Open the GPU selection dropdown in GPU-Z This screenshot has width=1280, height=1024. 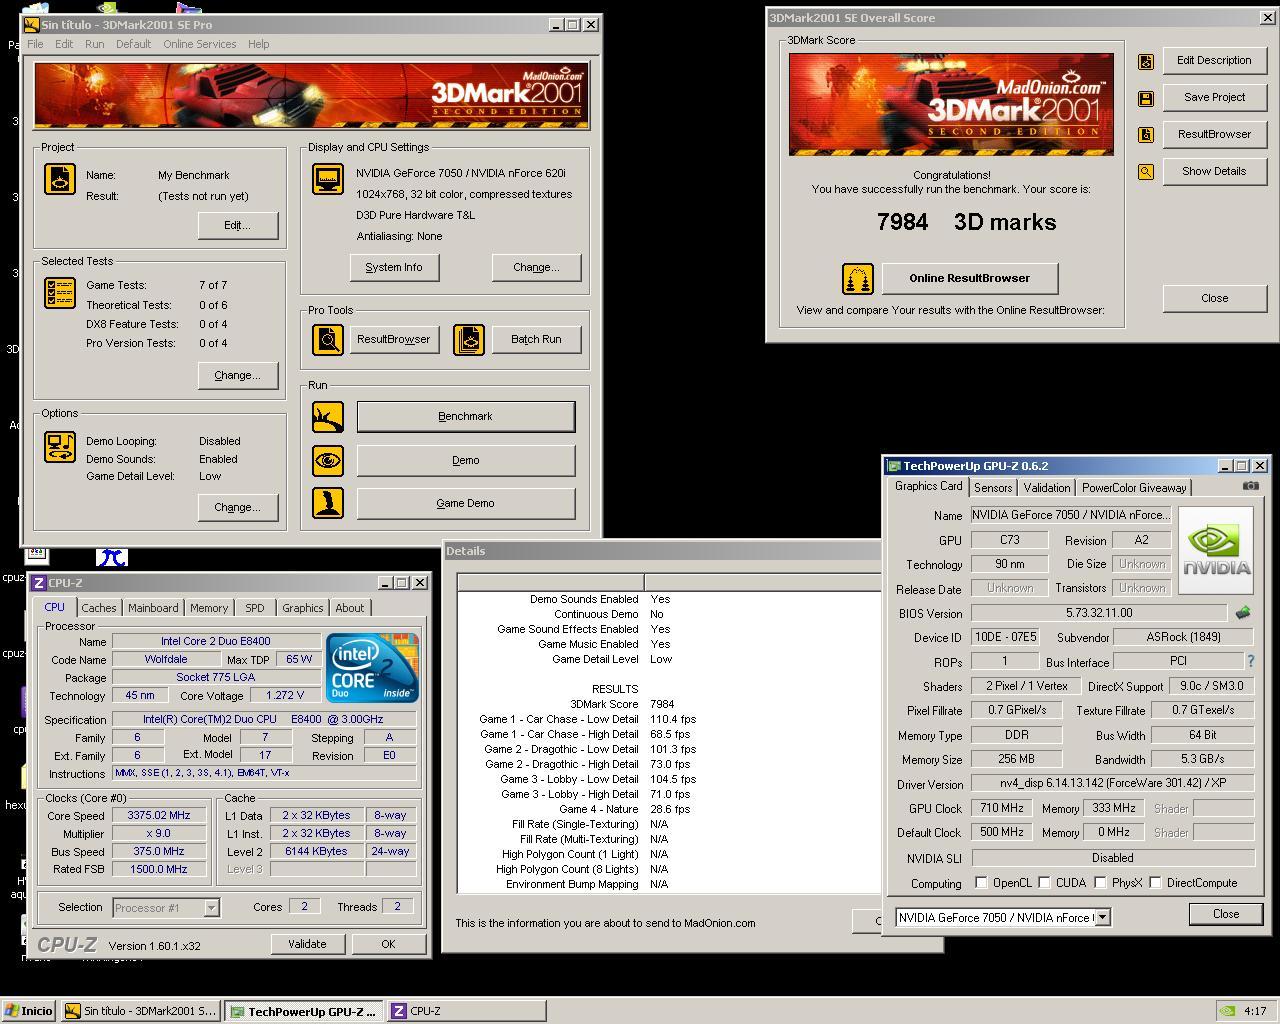coord(1102,917)
